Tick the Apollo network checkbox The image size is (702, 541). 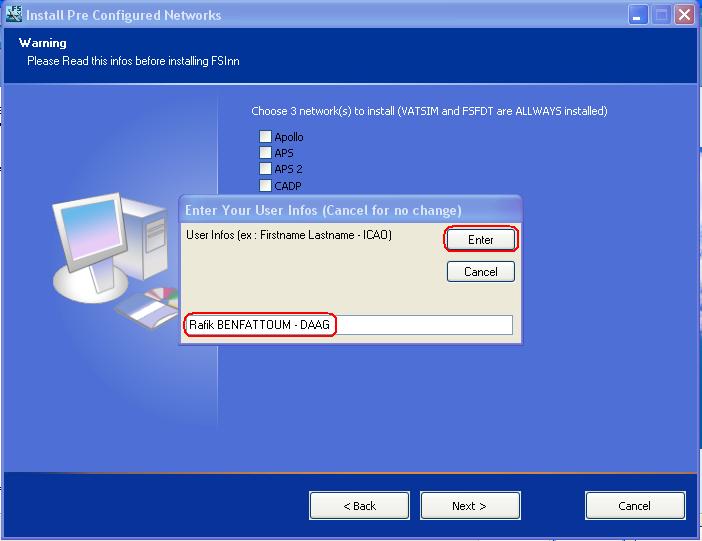[265, 136]
